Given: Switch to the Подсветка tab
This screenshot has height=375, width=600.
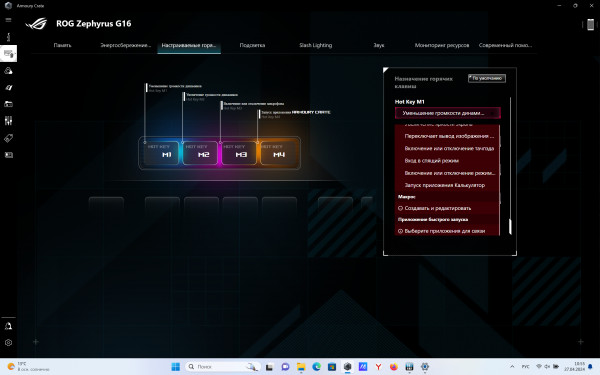Looking at the screenshot, I should [252, 45].
